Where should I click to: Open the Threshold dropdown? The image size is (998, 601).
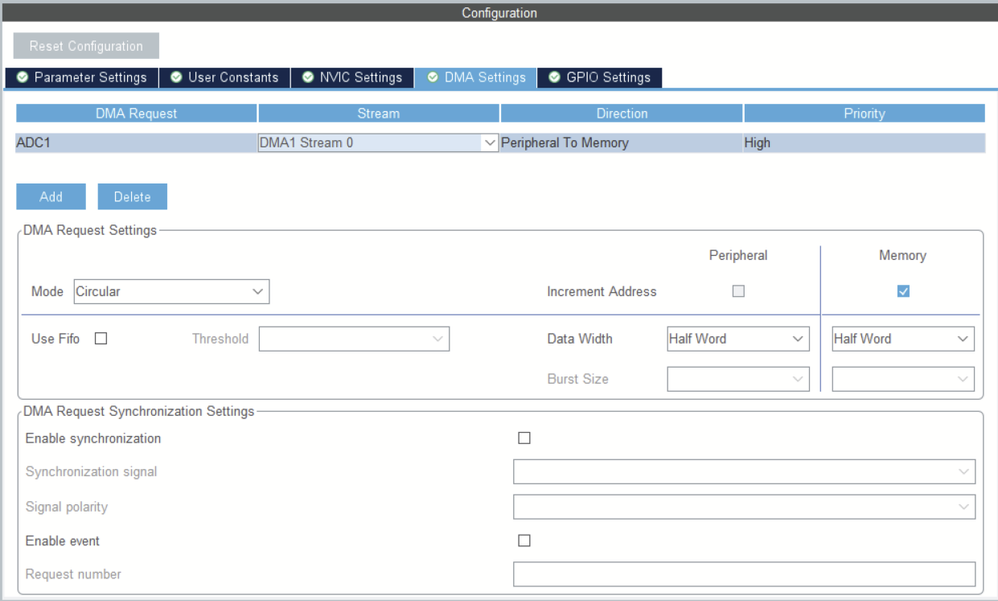click(x=354, y=339)
